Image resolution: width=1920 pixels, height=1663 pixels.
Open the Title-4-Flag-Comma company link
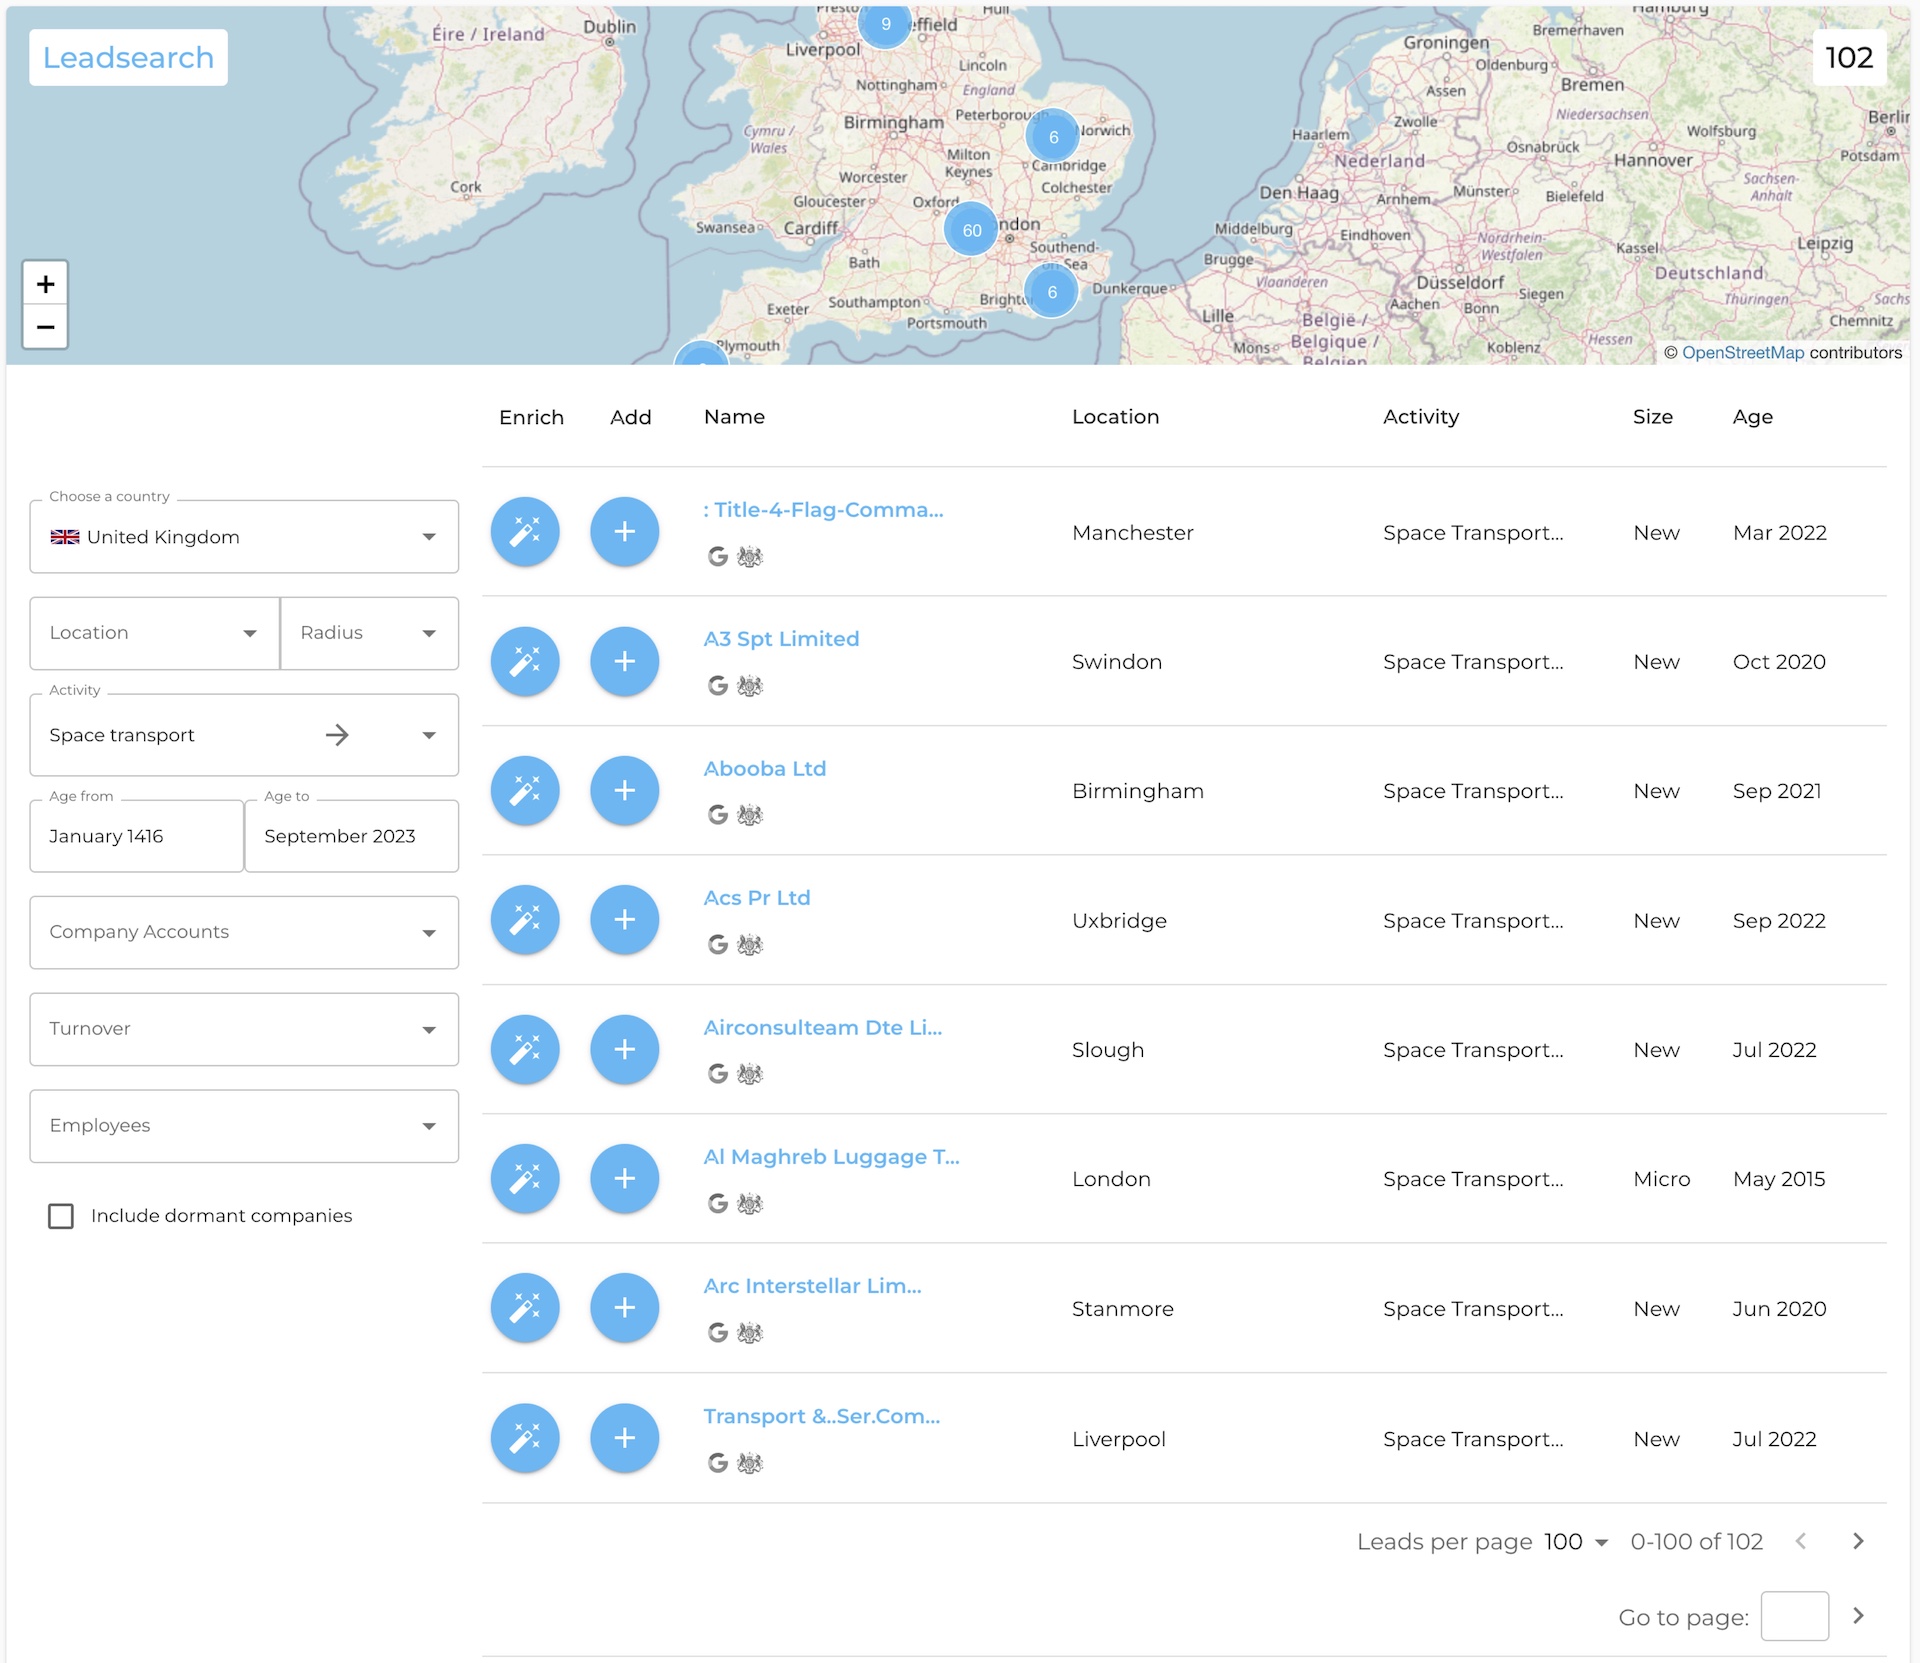coord(823,510)
